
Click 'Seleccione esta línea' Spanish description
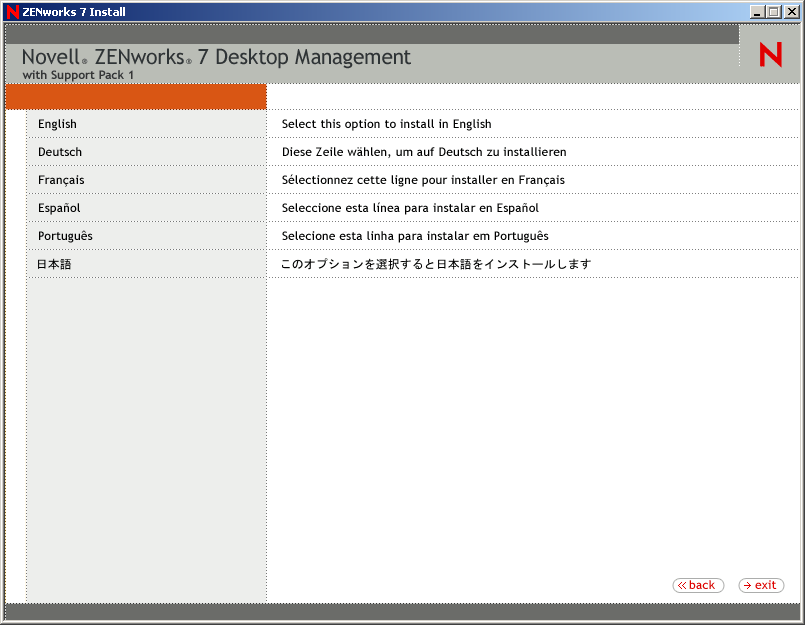coord(410,208)
